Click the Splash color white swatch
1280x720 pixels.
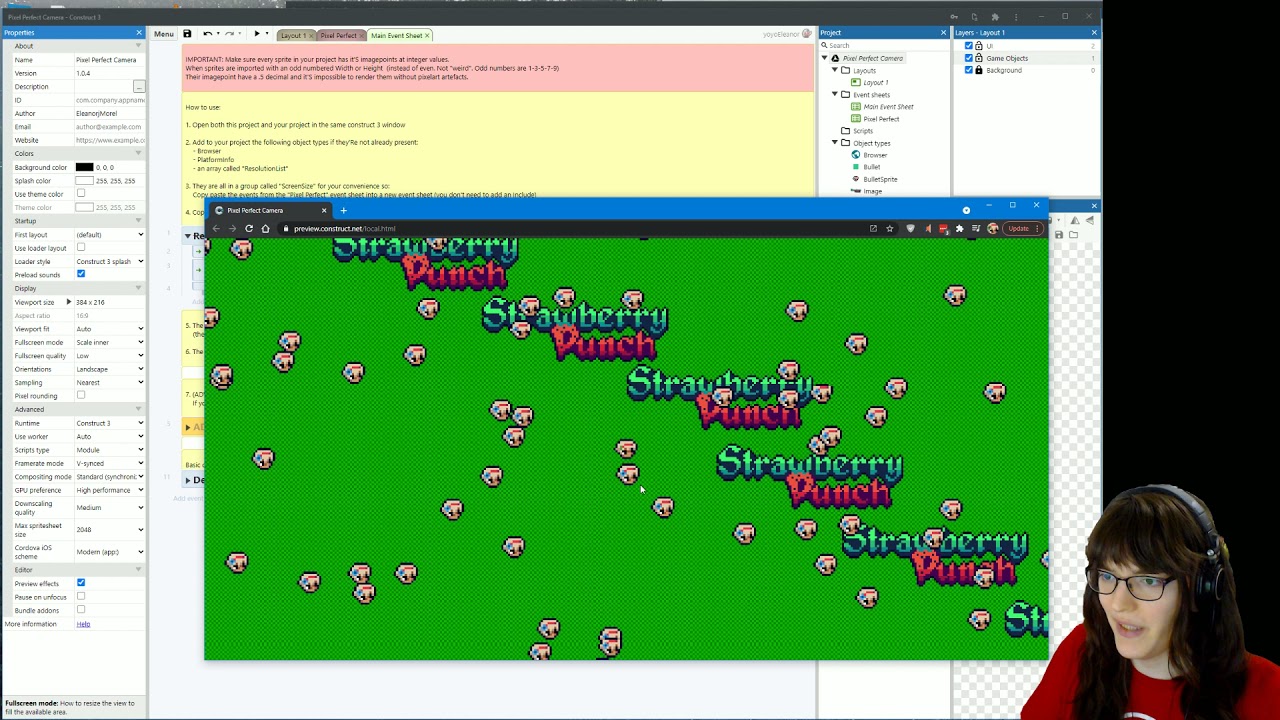point(84,181)
